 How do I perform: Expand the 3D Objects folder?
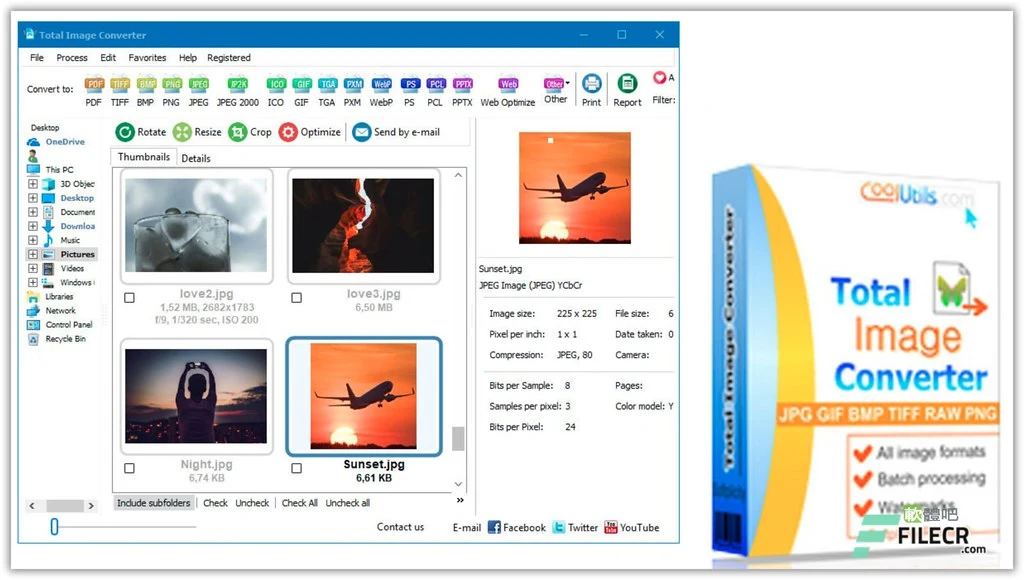(x=33, y=184)
